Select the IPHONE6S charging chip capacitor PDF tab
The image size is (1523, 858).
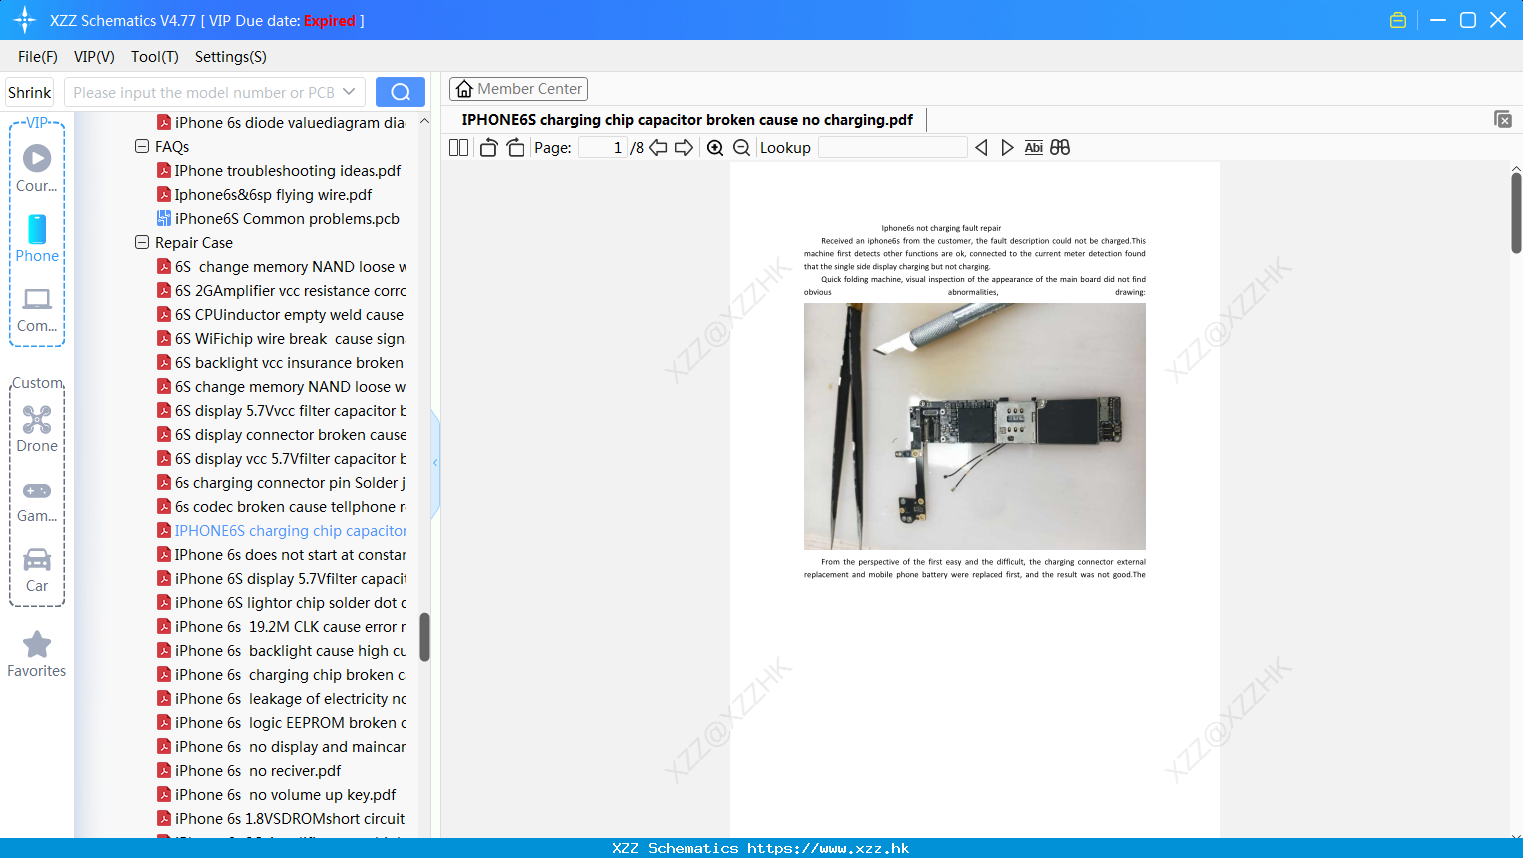click(x=687, y=120)
